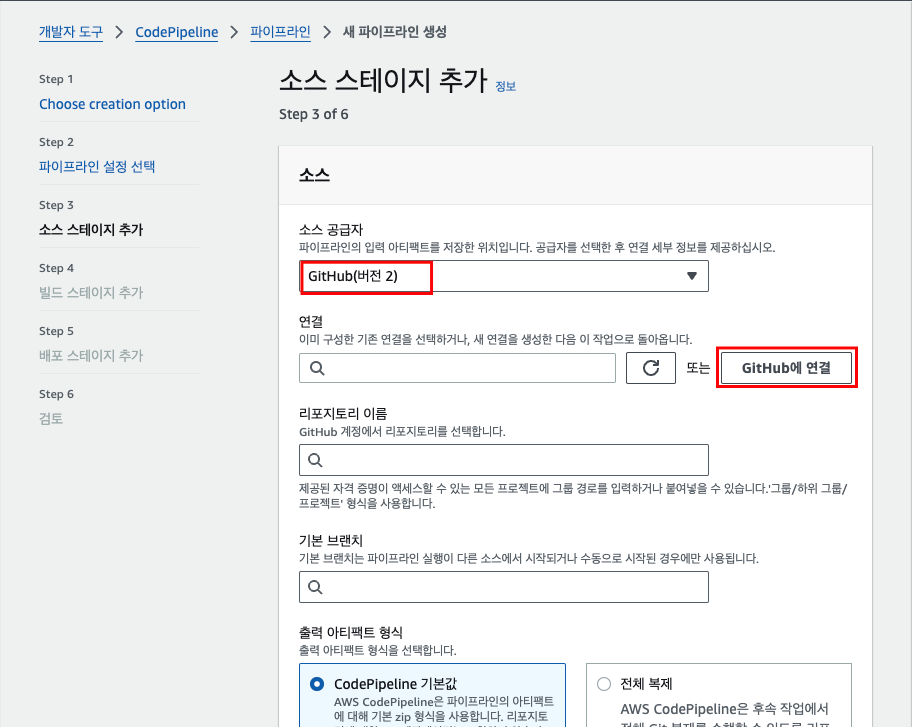The image size is (912, 727).
Task: Click the GitHub에 연결 button
Action: pos(786,368)
